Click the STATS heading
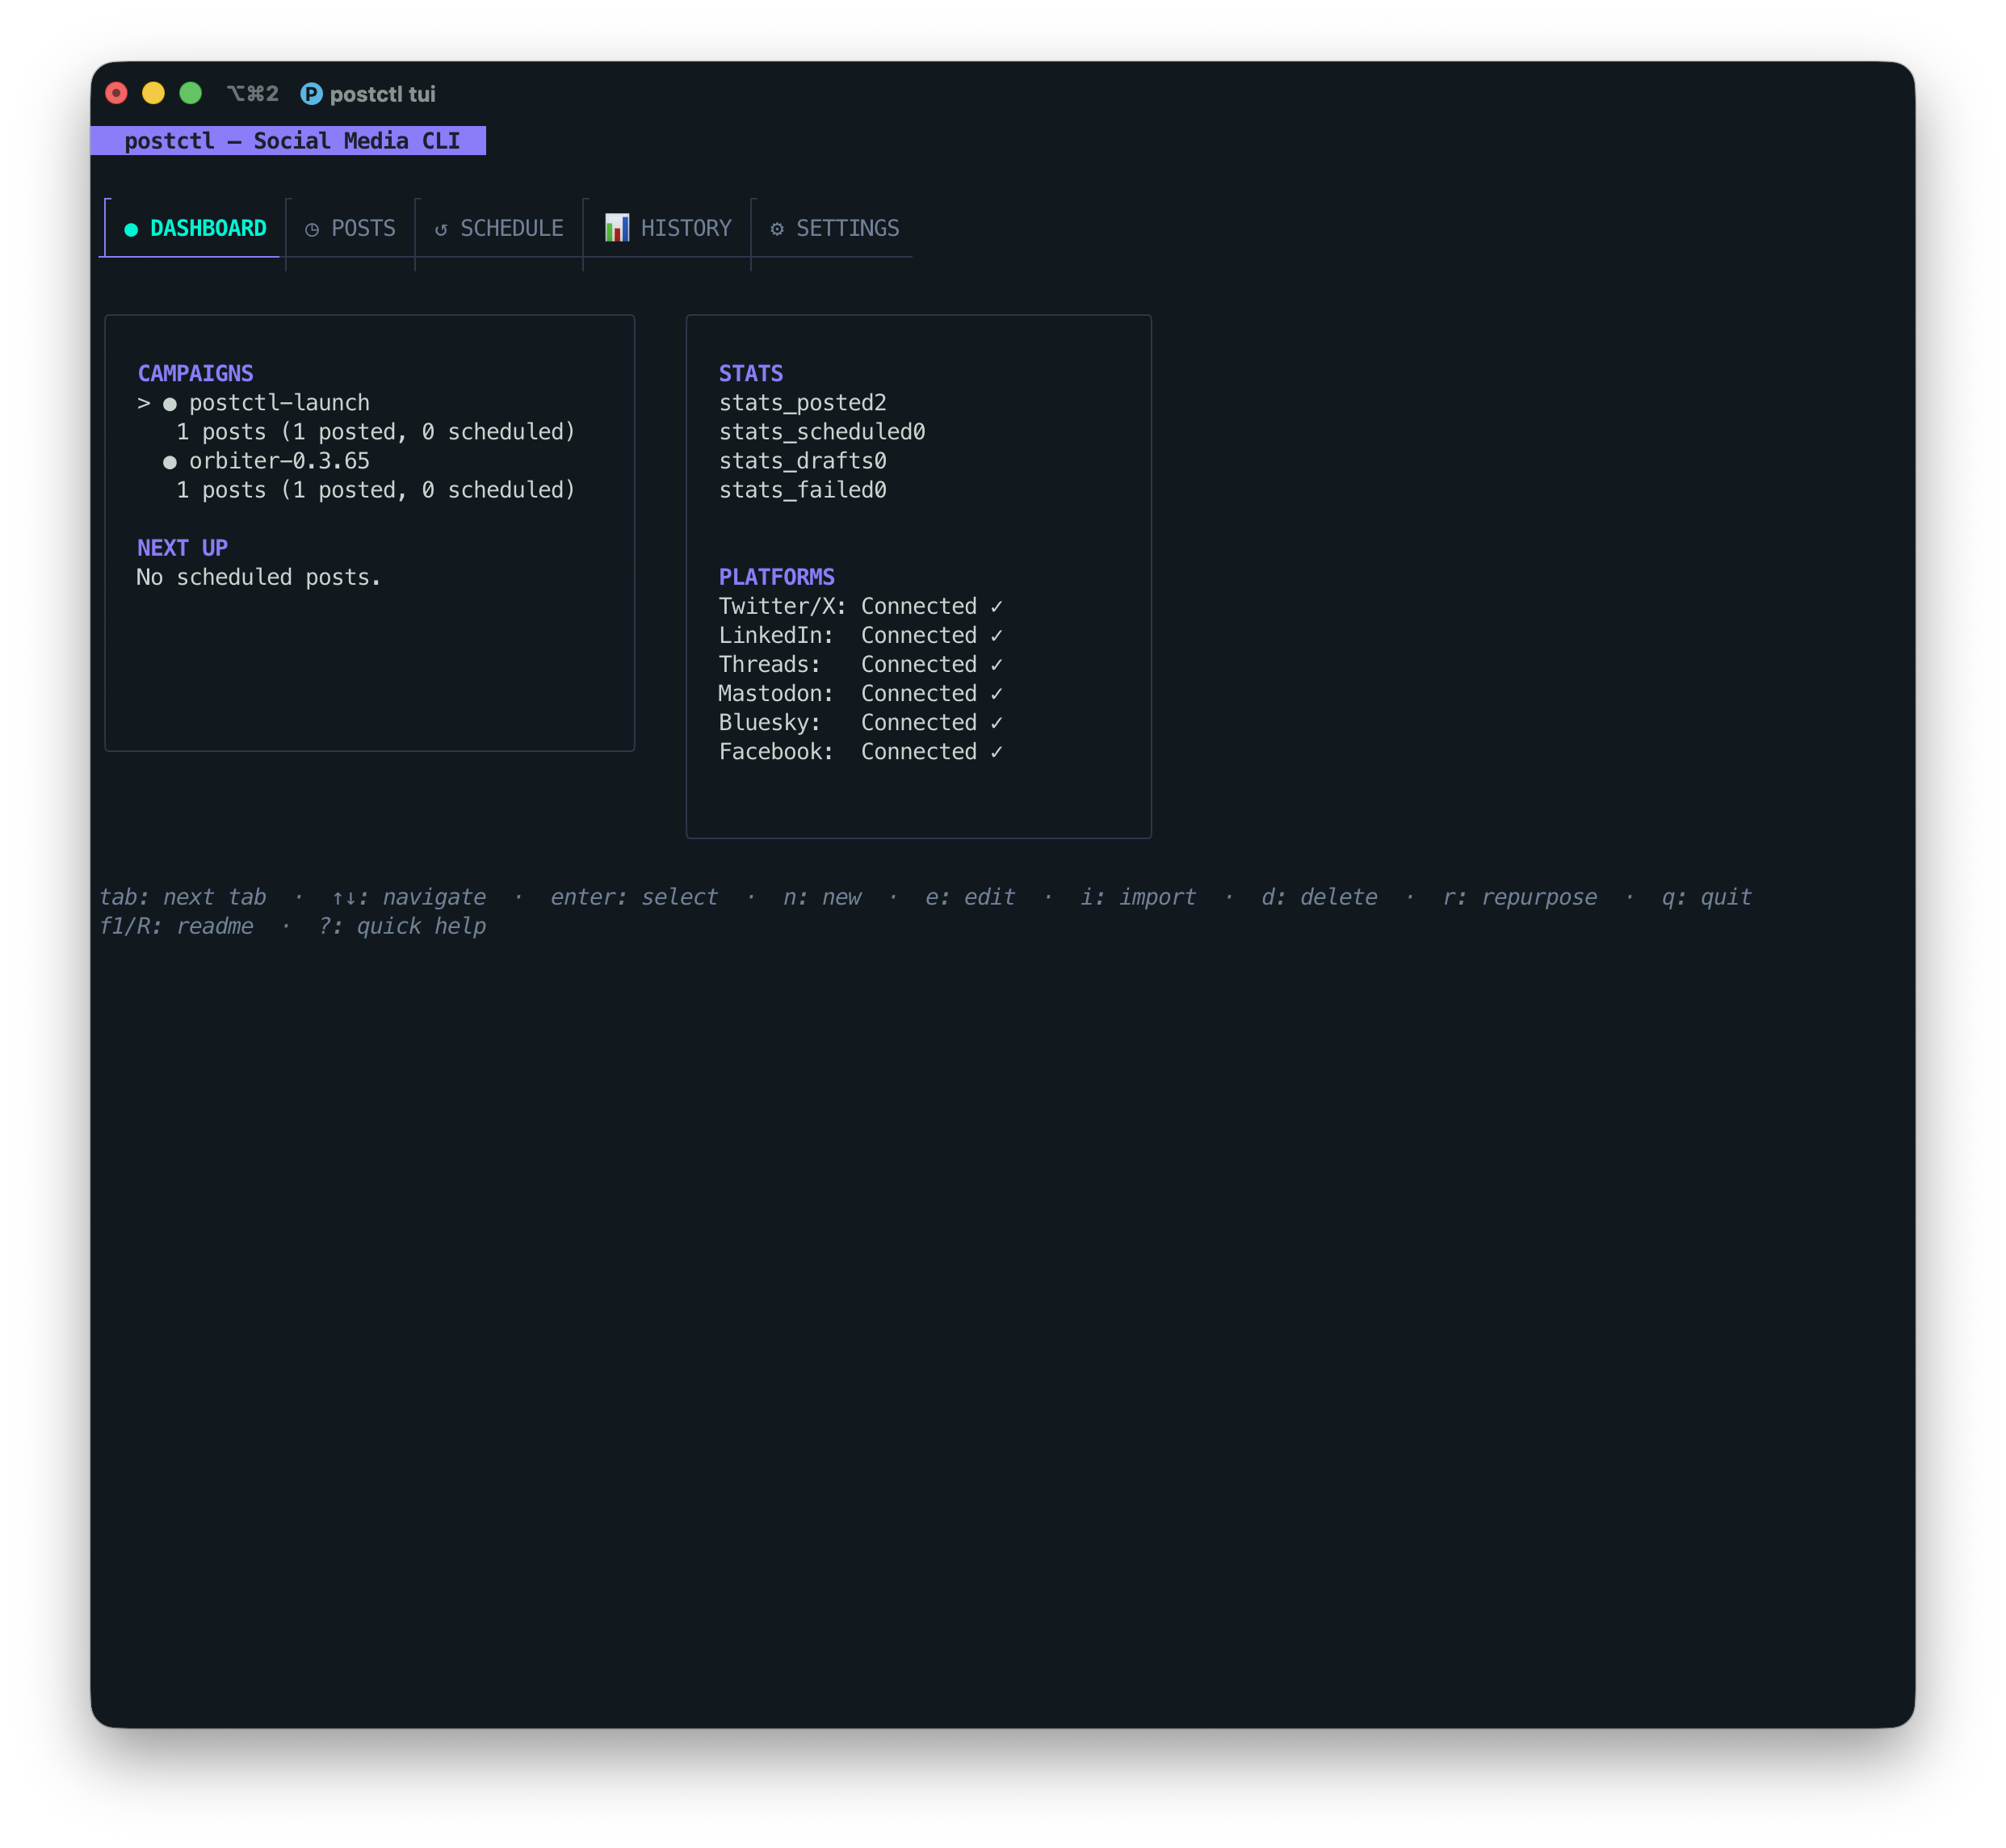This screenshot has width=2006, height=1848. 751,374
